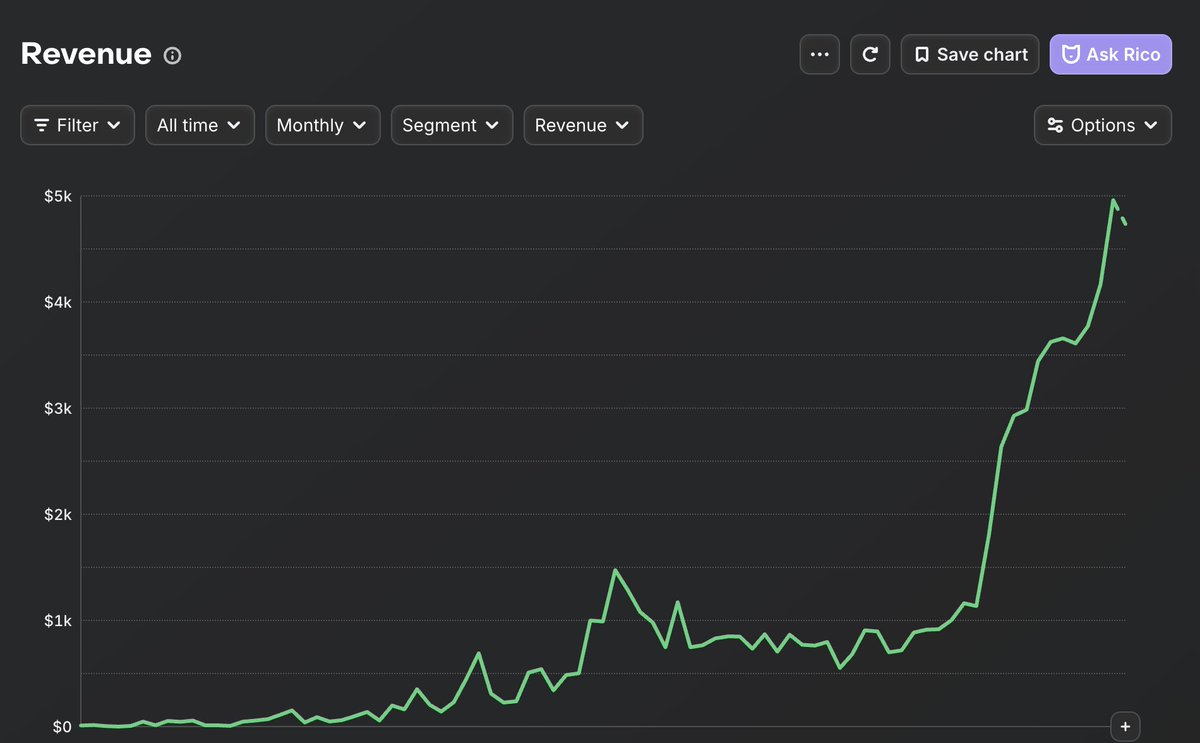This screenshot has width=1200, height=743.
Task: Open the Monthly interval dropdown
Action: [x=323, y=125]
